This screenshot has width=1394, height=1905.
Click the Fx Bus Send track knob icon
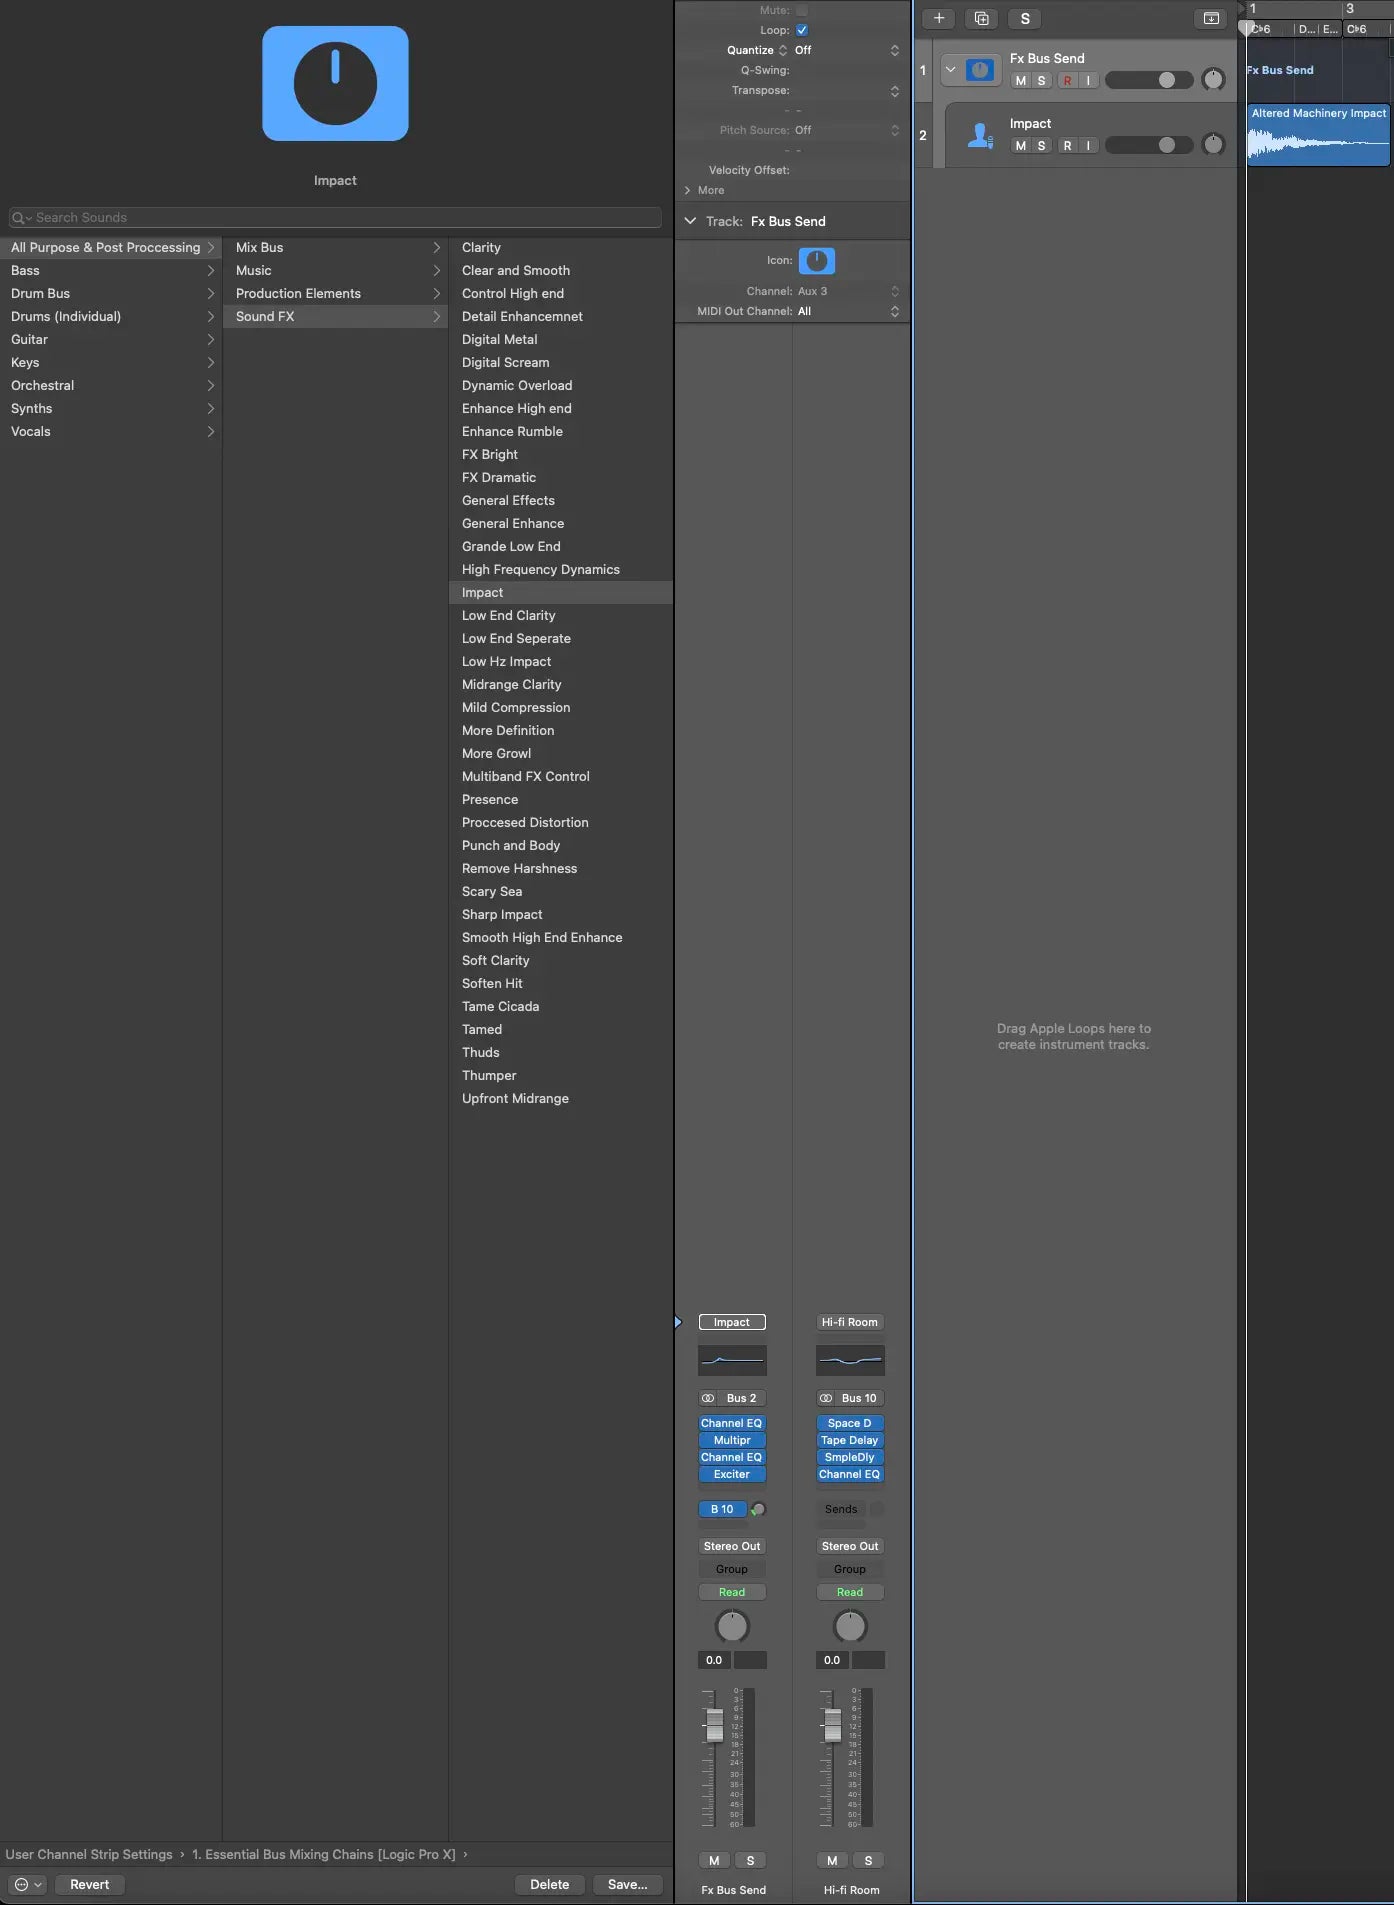[x=980, y=70]
